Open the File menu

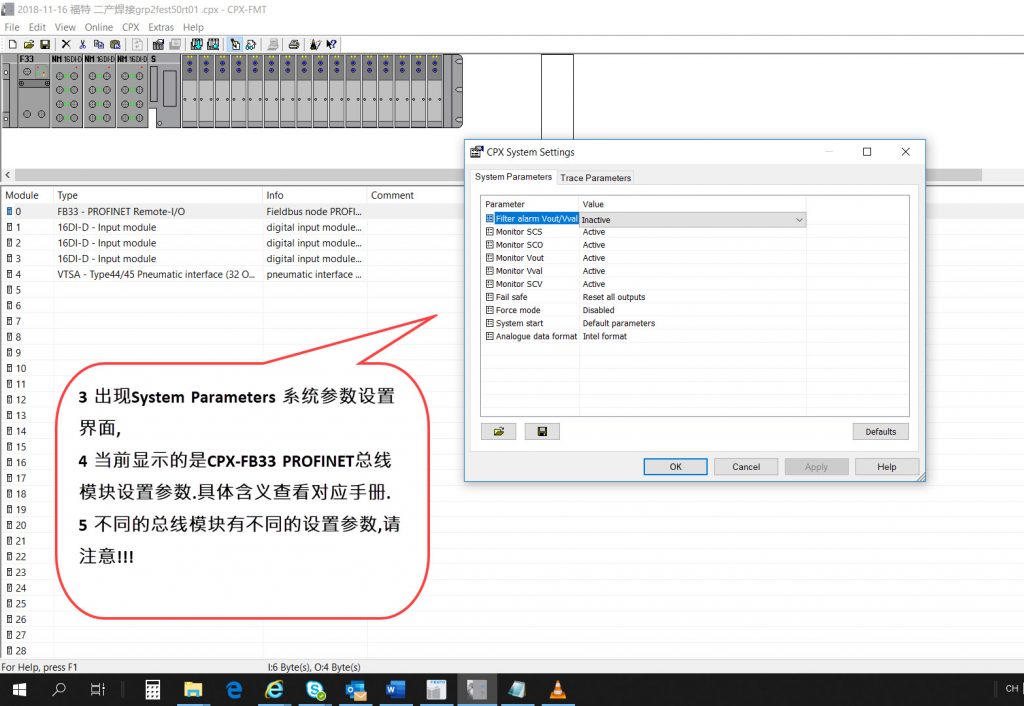tap(12, 27)
